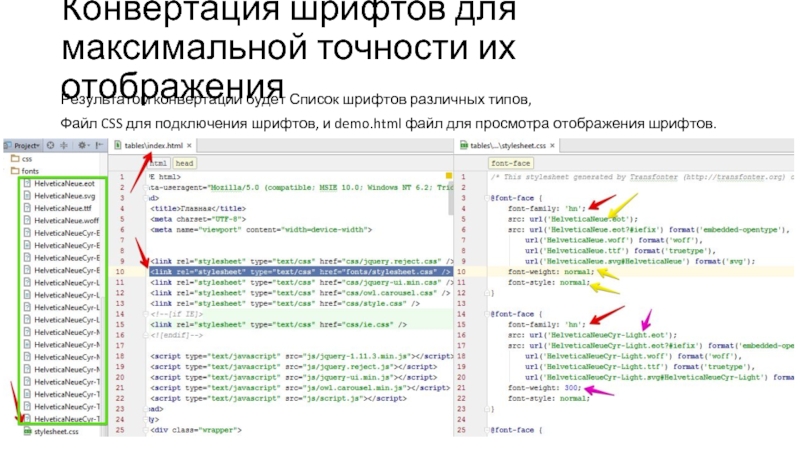Select the css folder in Project tree
Image resolution: width=800 pixels, height=450 pixels.
tap(27, 159)
